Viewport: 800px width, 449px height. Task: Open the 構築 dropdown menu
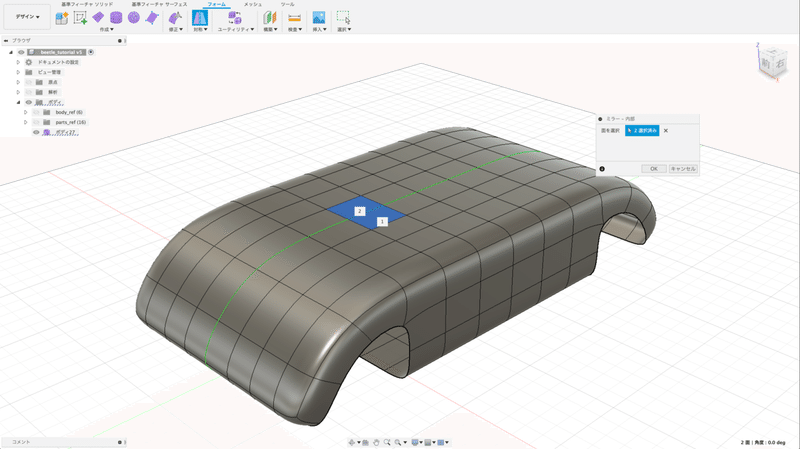(270, 30)
